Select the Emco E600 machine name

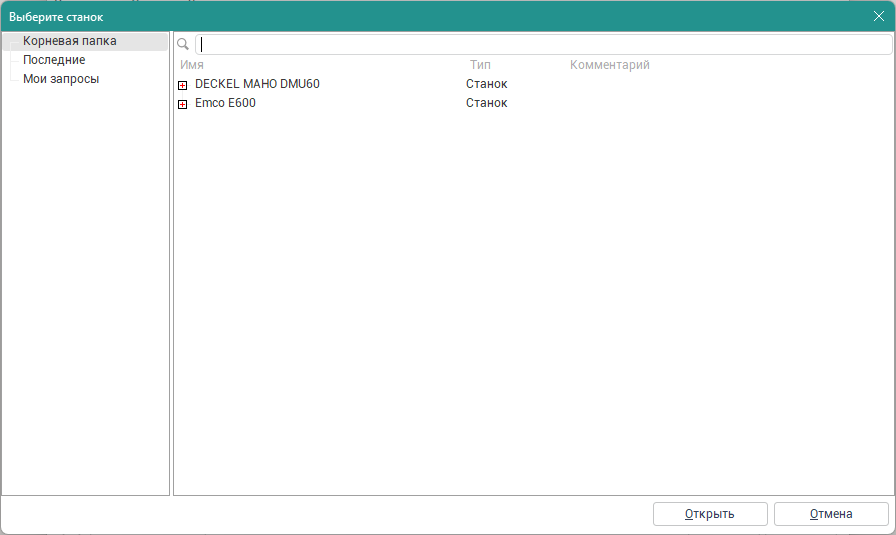[225, 103]
